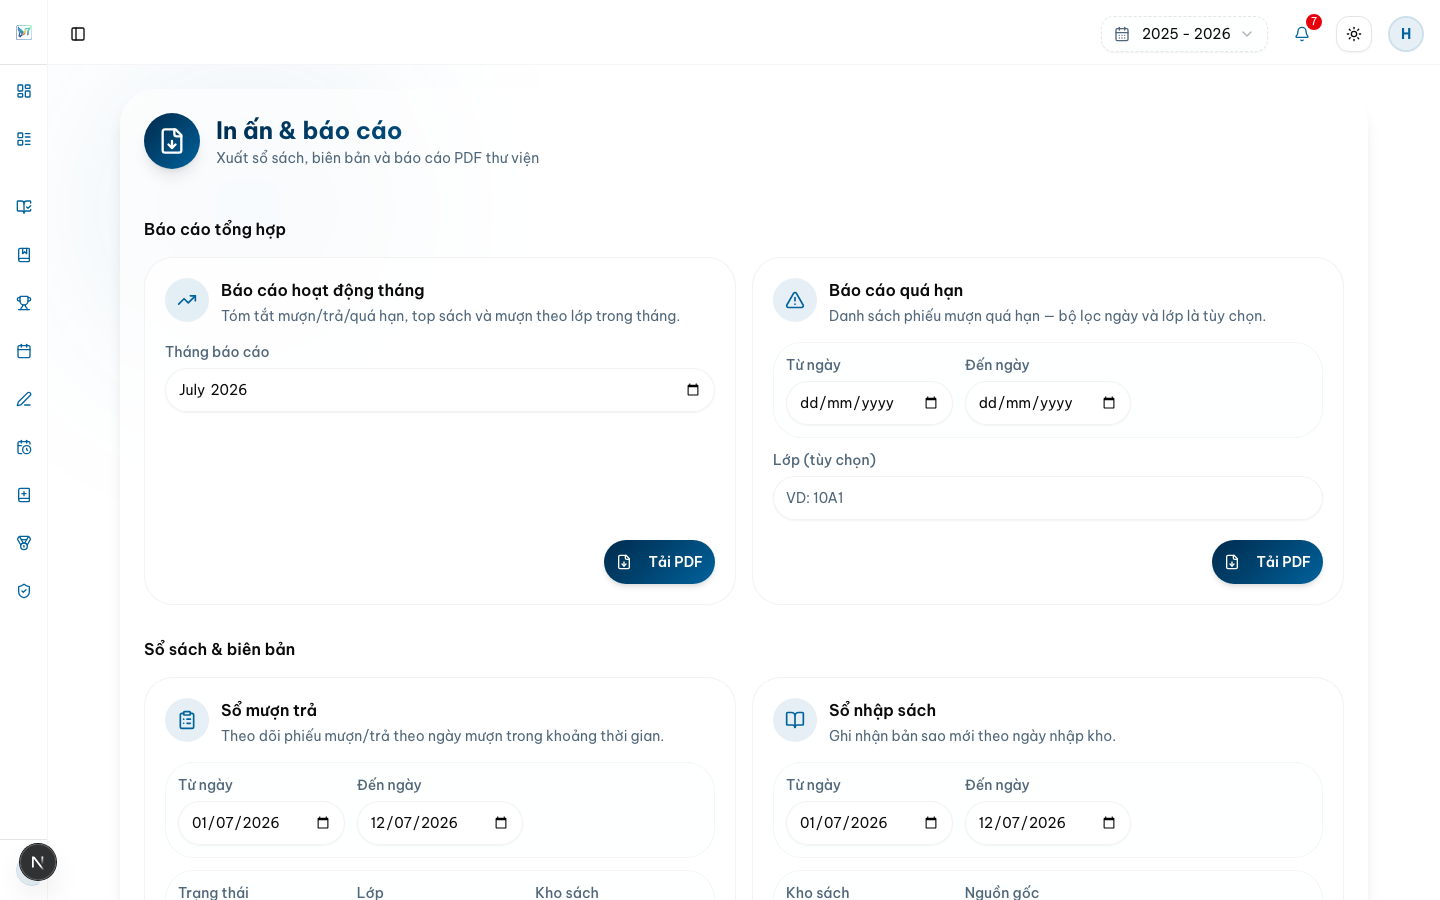
Task: Toggle the light/dark theme button
Action: (x=1354, y=34)
